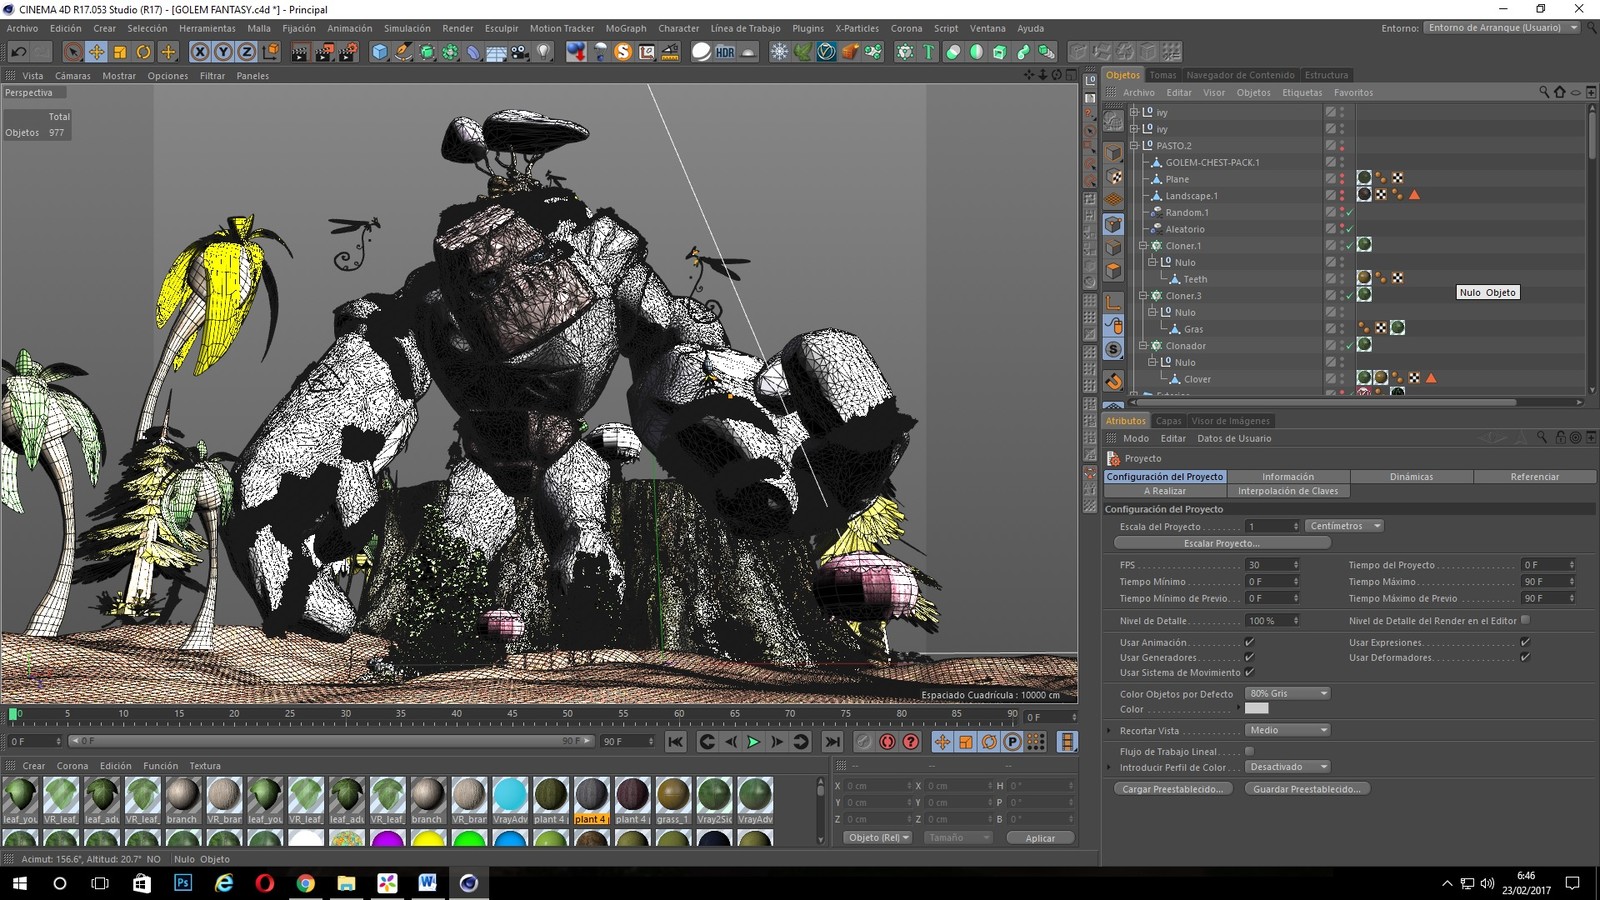Image resolution: width=1600 pixels, height=900 pixels.
Task: Add a light object from toolbar
Action: click(x=544, y=52)
